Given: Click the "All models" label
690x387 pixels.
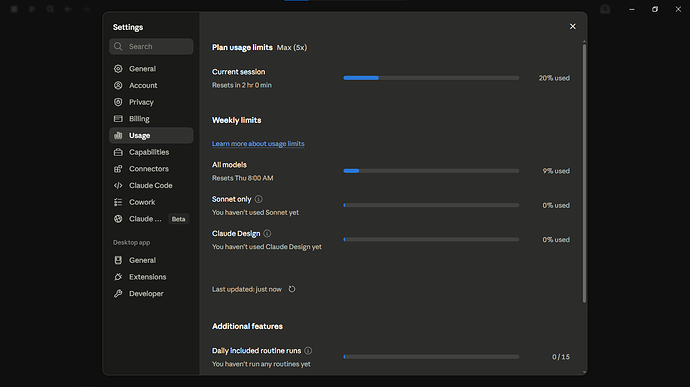Looking at the screenshot, I should (229, 165).
